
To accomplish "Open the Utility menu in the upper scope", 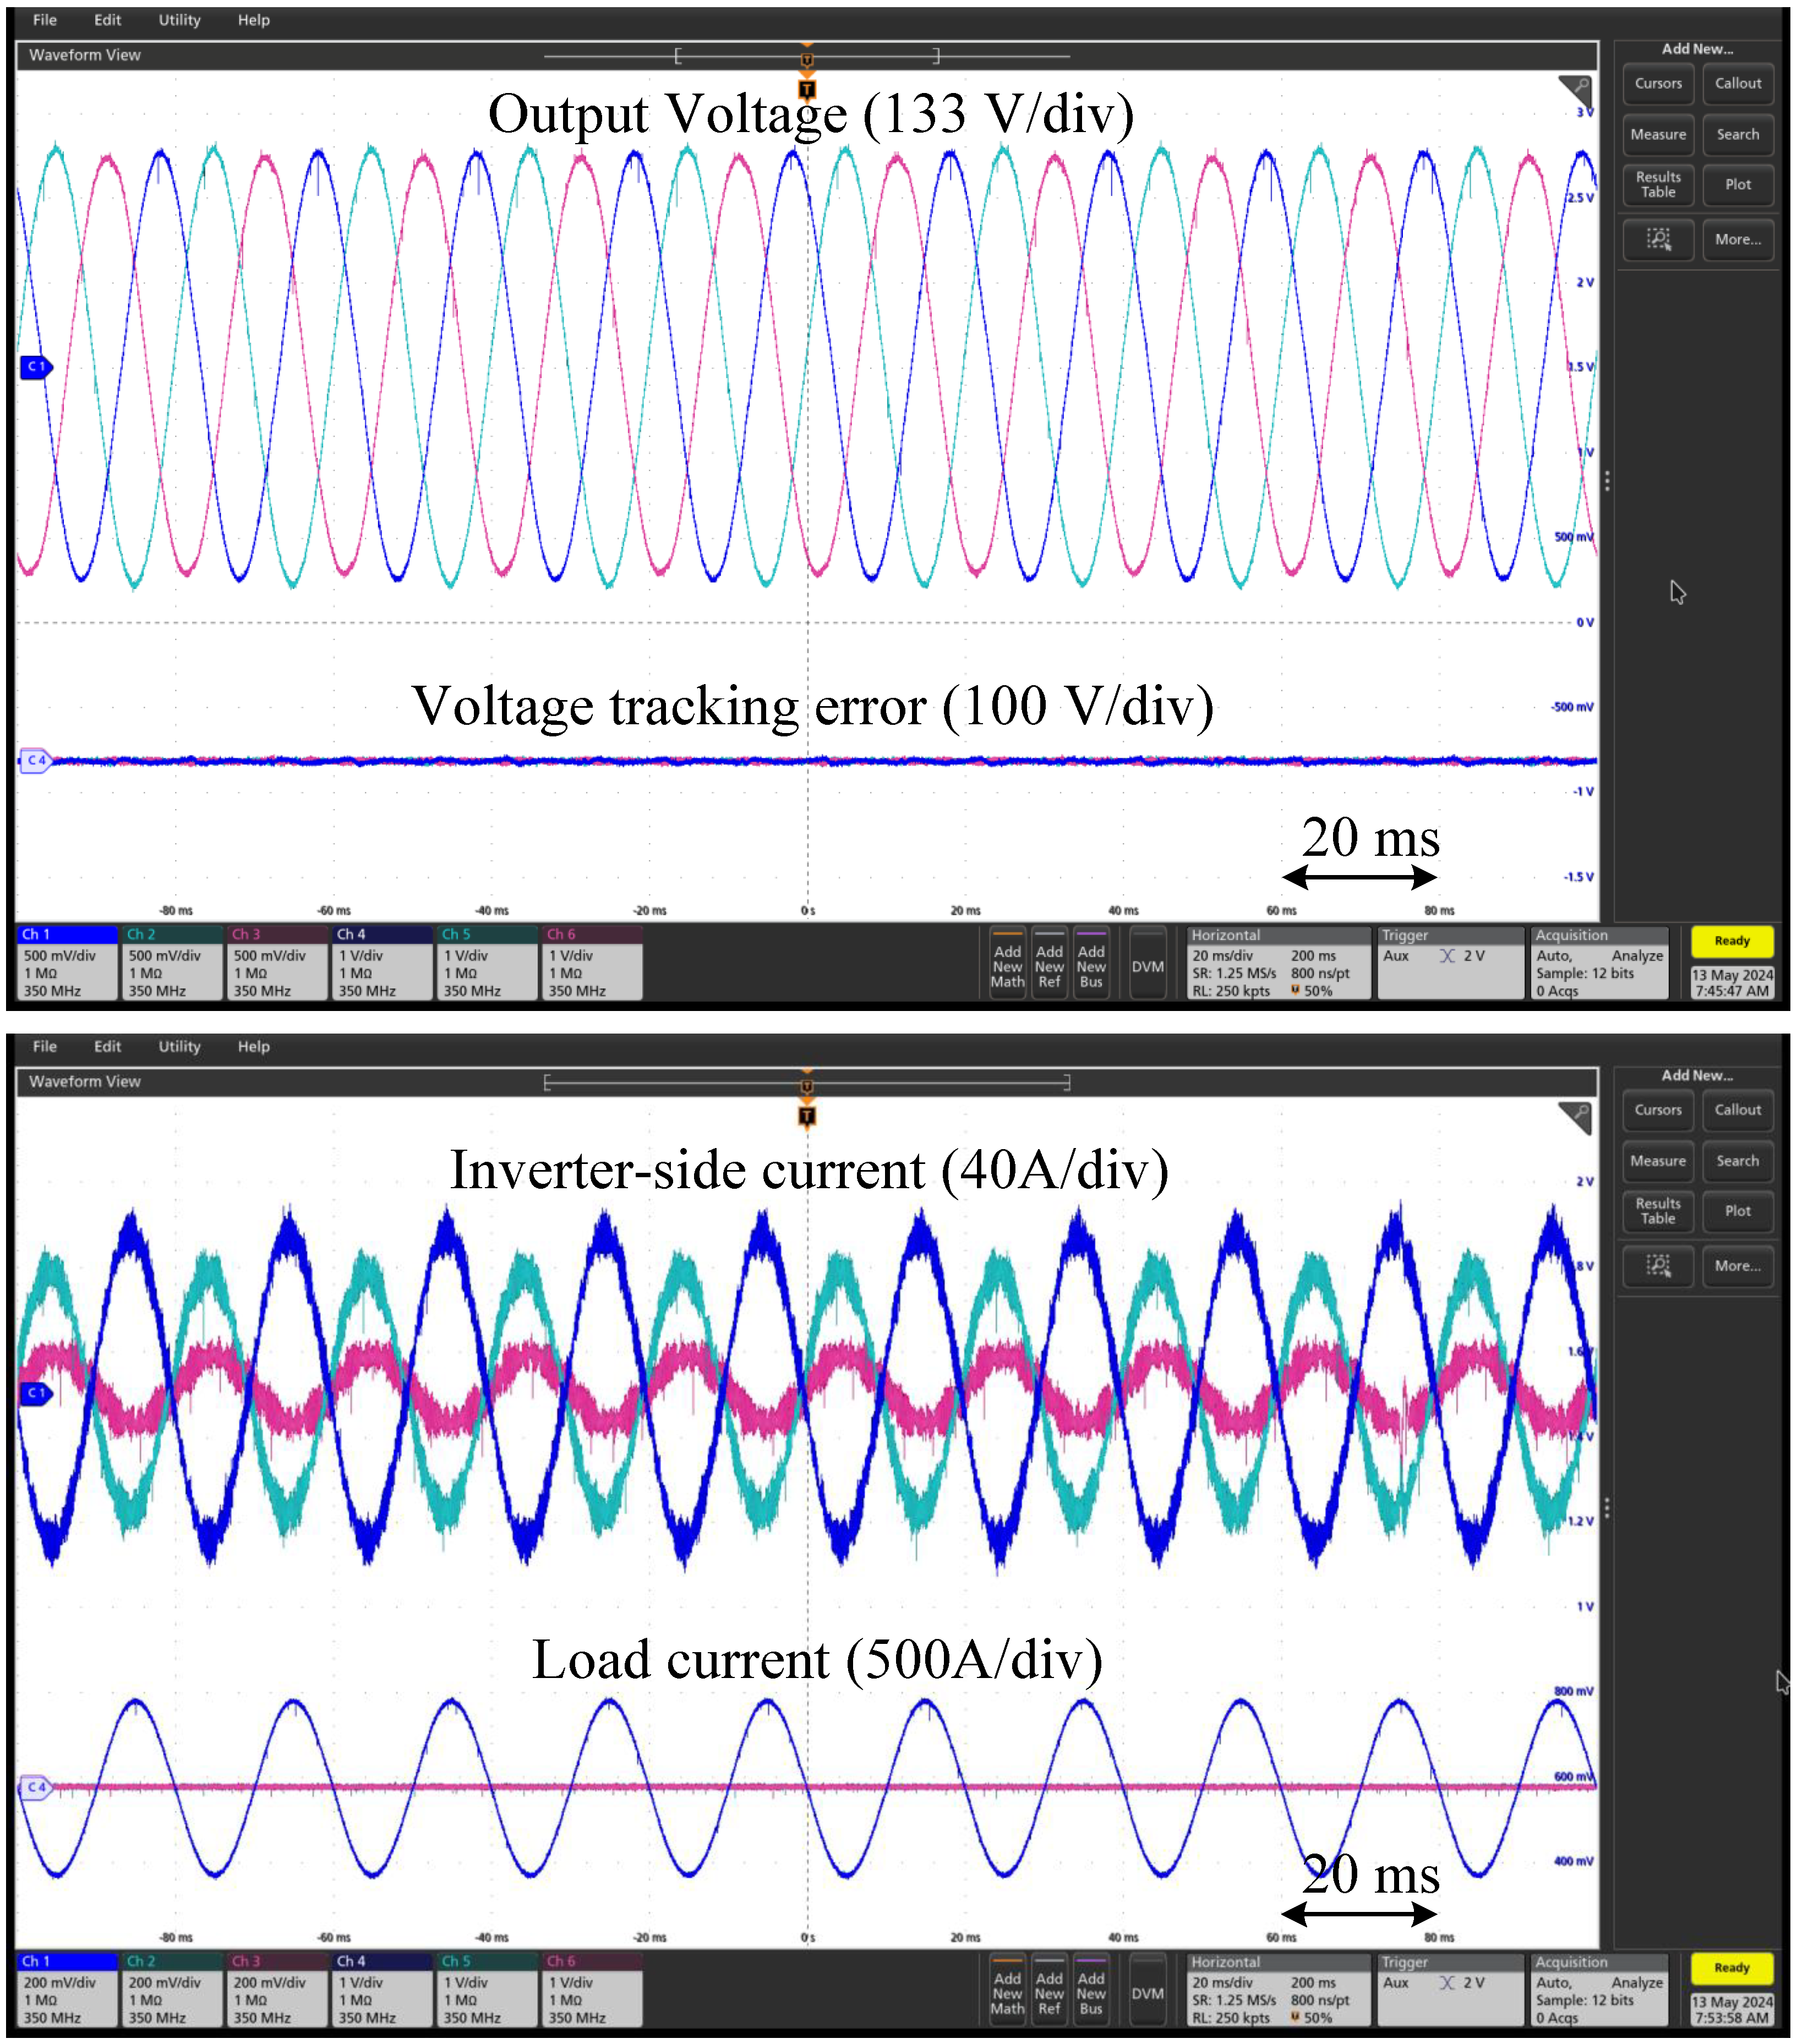I will point(179,20).
